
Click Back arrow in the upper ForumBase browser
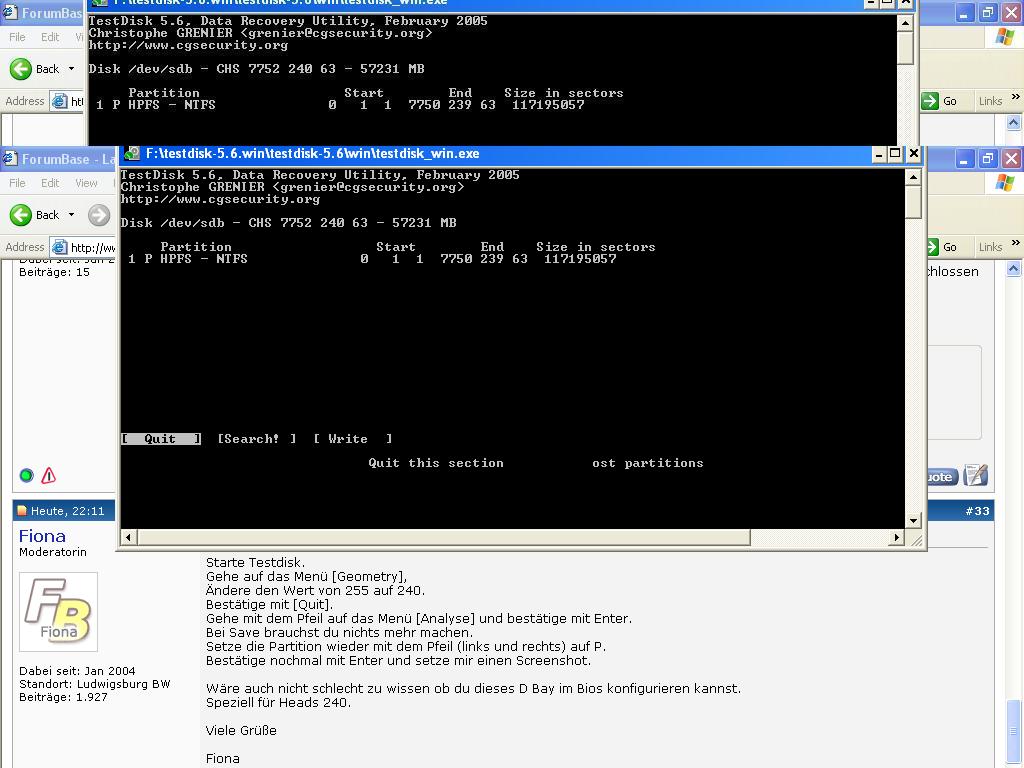coord(21,69)
